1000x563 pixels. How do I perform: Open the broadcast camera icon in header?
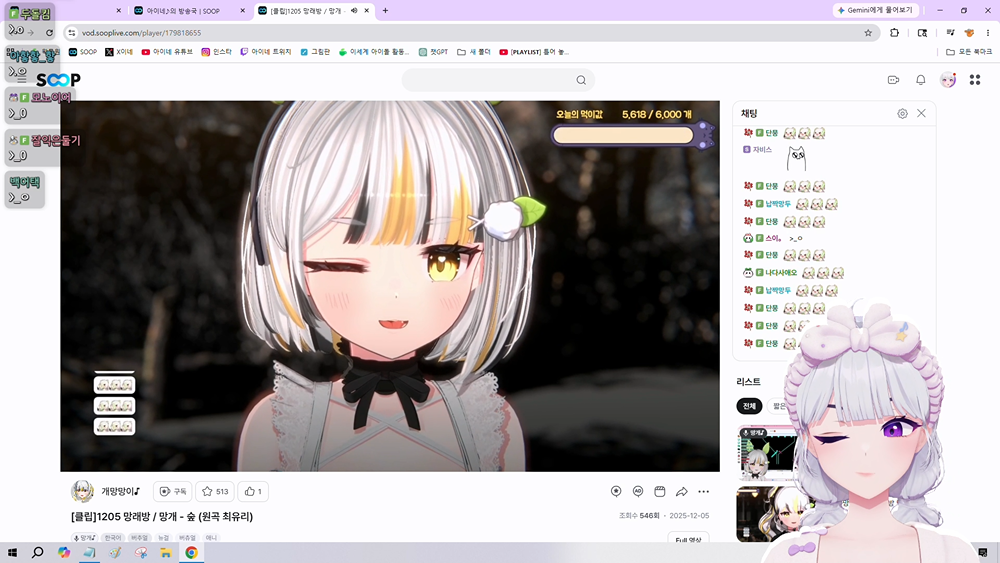893,80
